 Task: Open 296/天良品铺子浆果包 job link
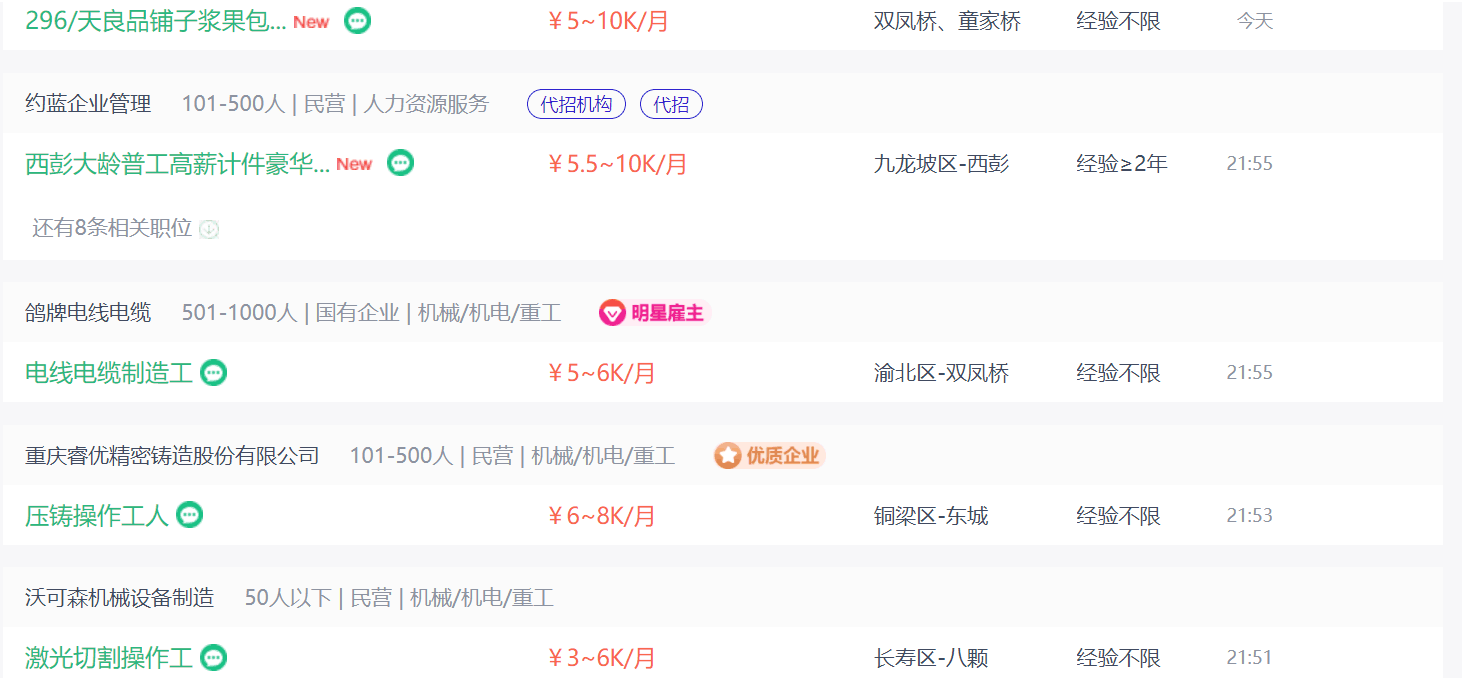(155, 21)
